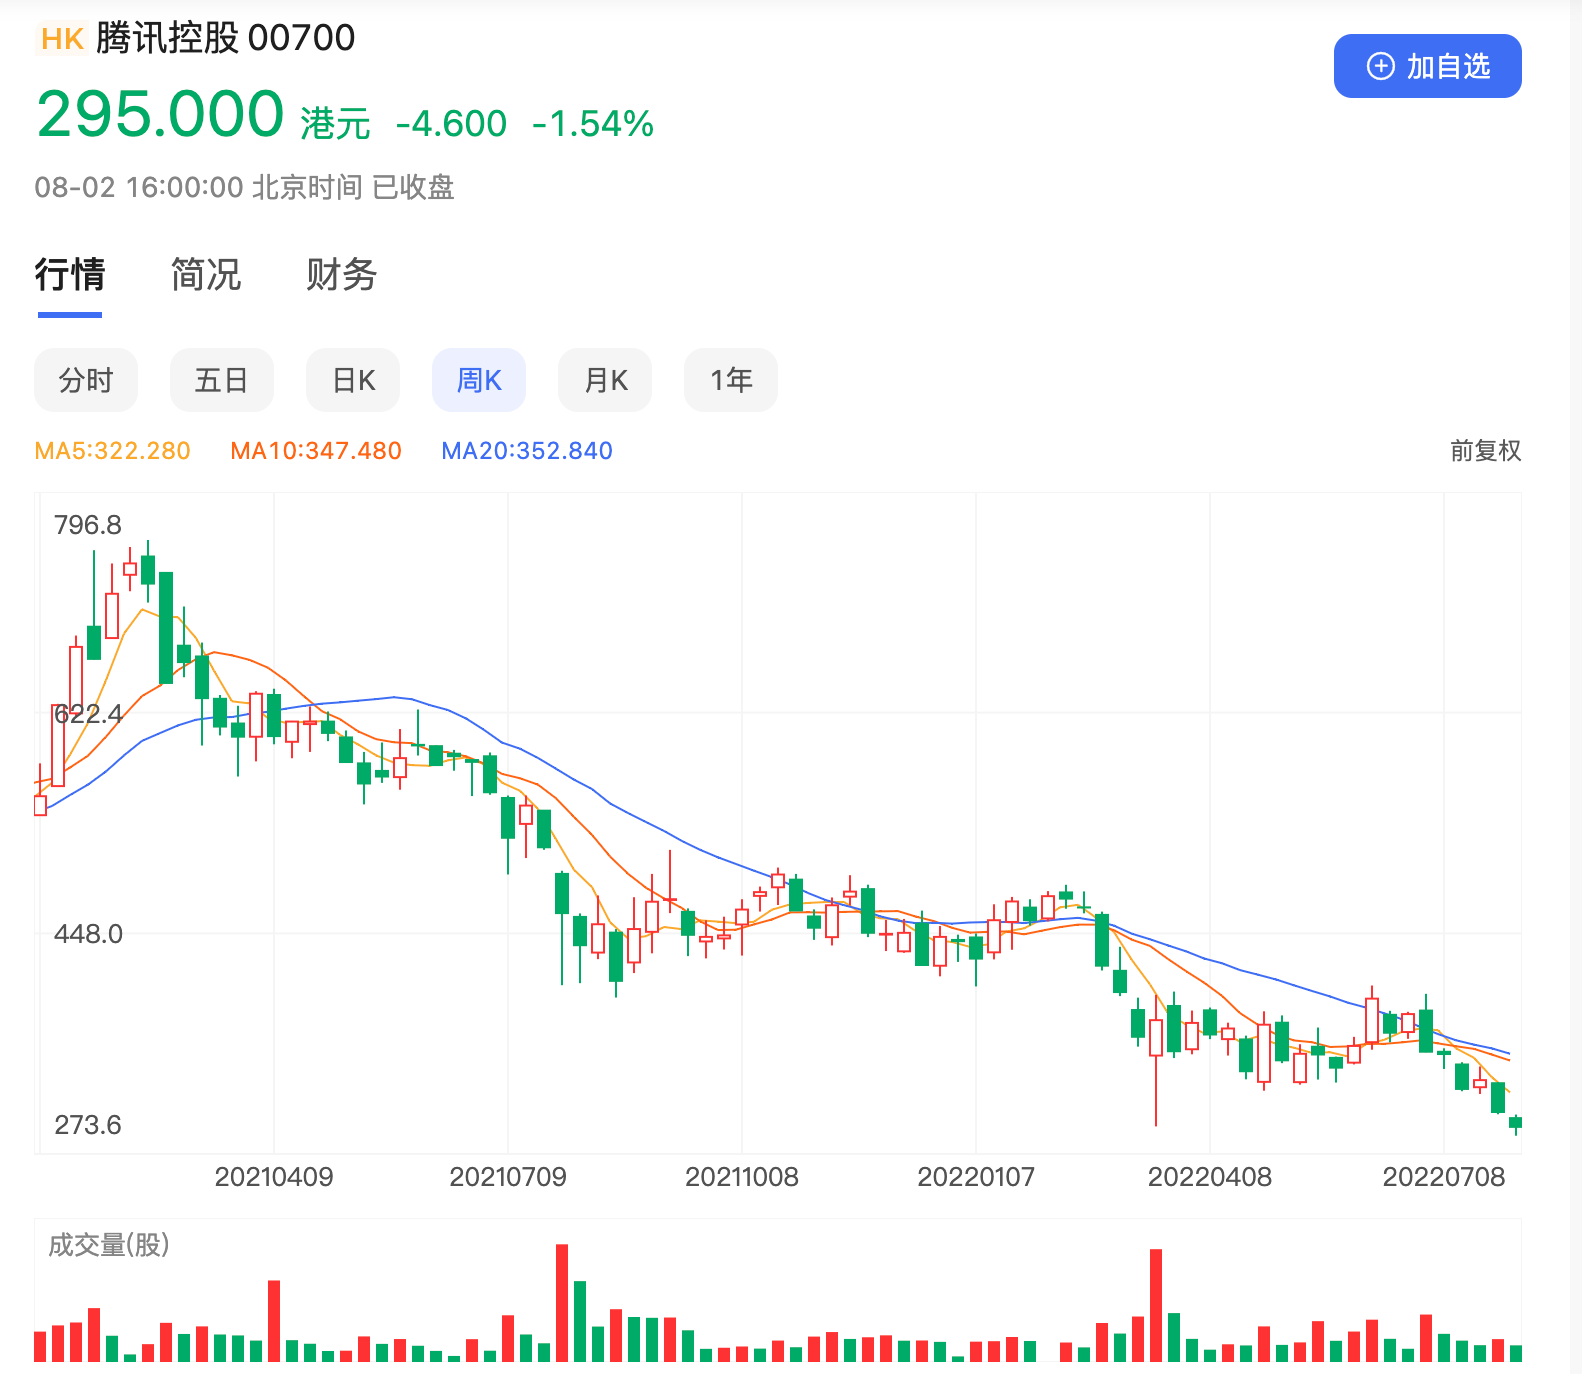
Task: Open the 前复权 adjustment option
Action: pyautogui.click(x=1486, y=451)
